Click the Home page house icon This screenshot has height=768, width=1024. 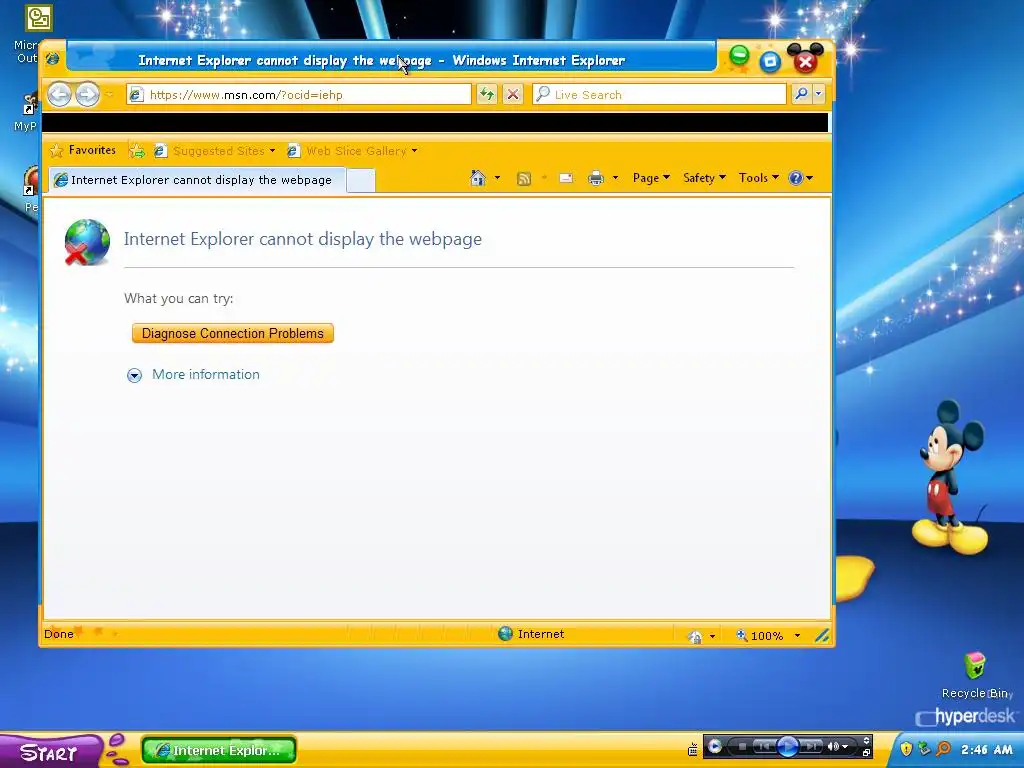[x=478, y=178]
